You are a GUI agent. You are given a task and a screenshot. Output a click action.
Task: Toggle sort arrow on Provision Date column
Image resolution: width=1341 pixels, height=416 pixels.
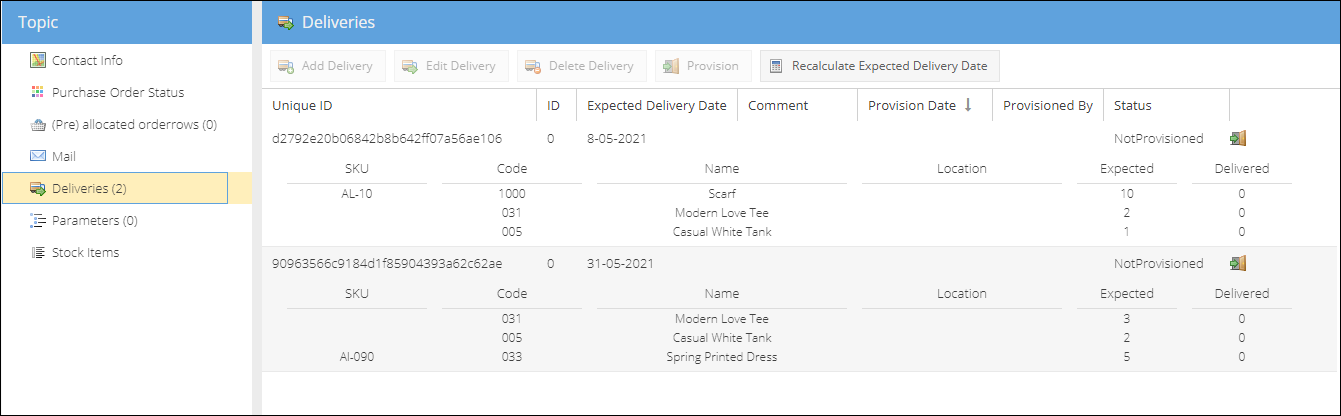(x=968, y=105)
